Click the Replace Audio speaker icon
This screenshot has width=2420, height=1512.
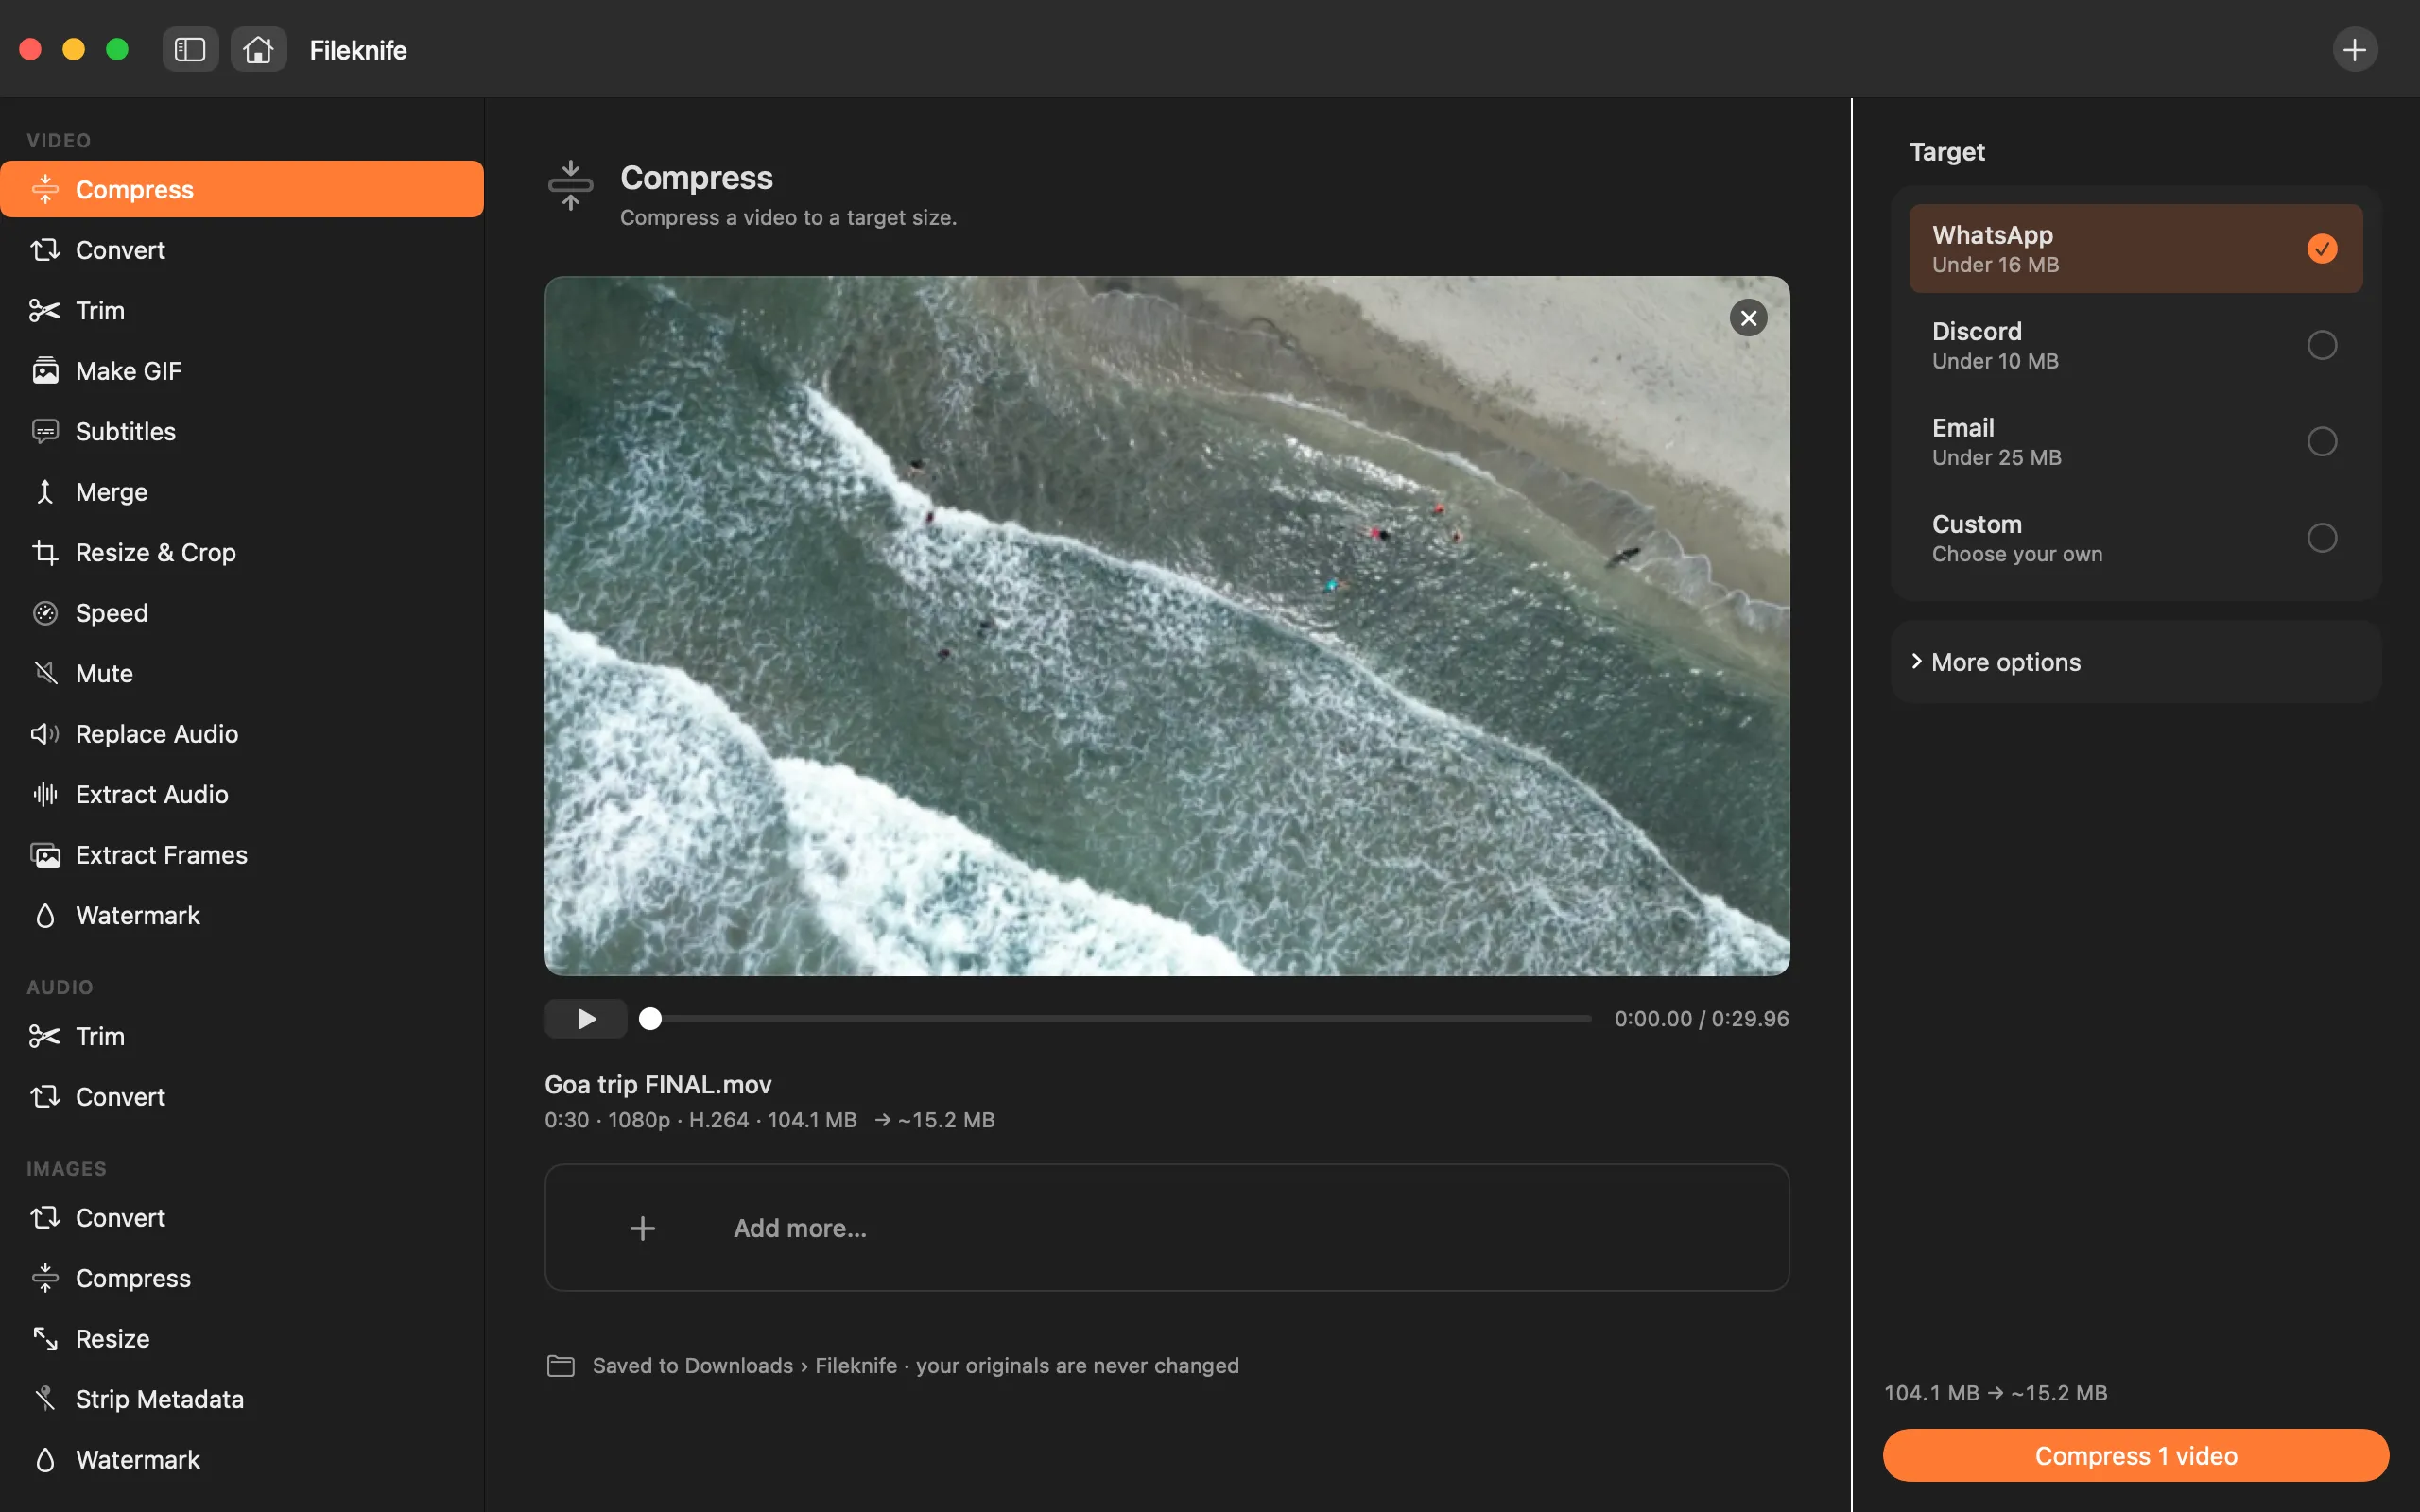(45, 733)
